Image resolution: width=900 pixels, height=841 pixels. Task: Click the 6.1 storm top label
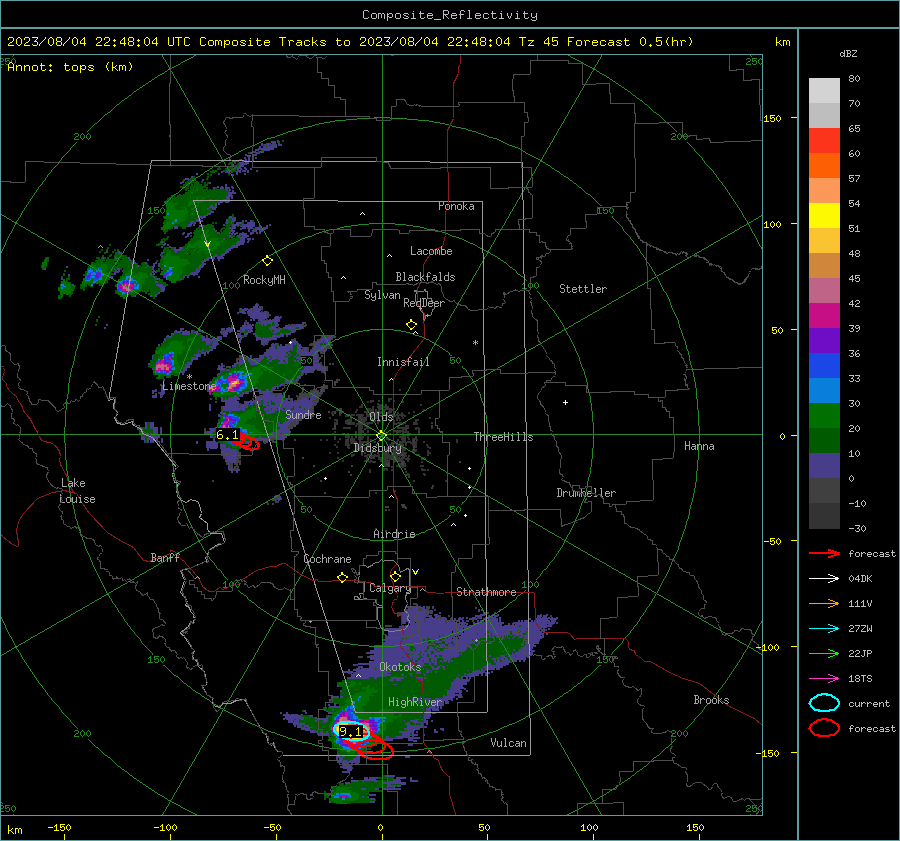(227, 435)
